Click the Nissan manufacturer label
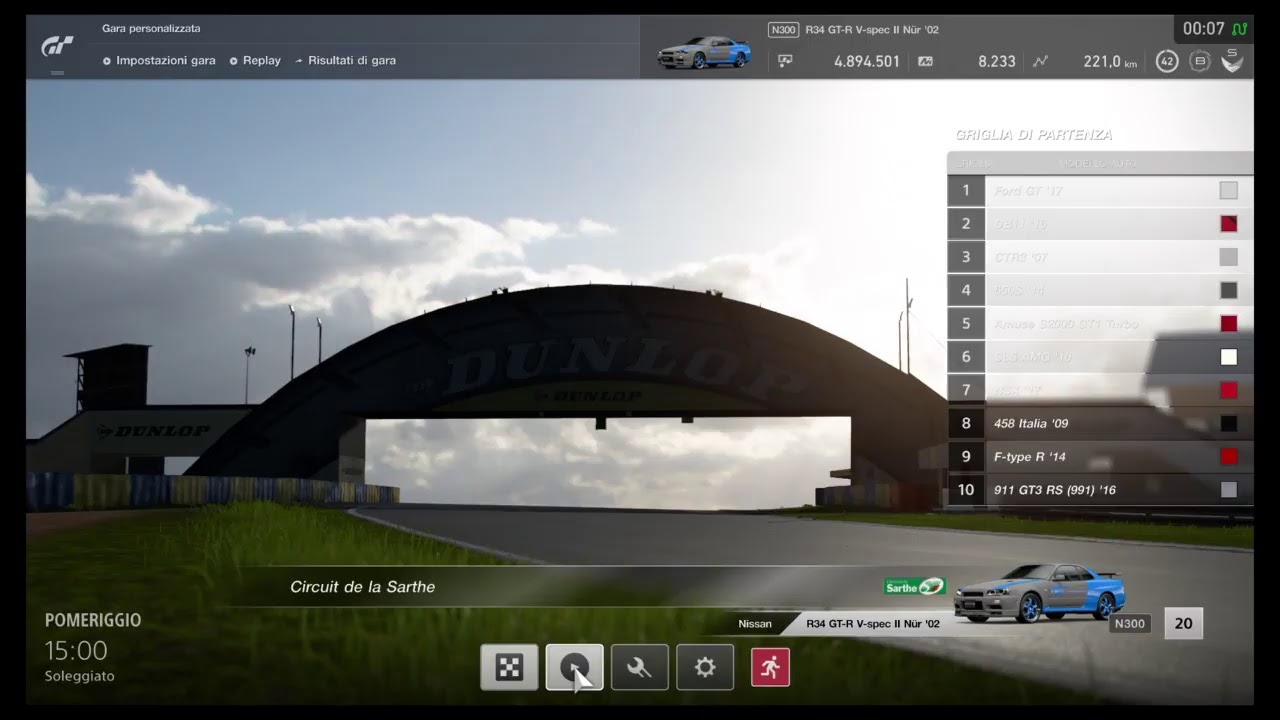This screenshot has width=1280, height=720. pos(755,624)
